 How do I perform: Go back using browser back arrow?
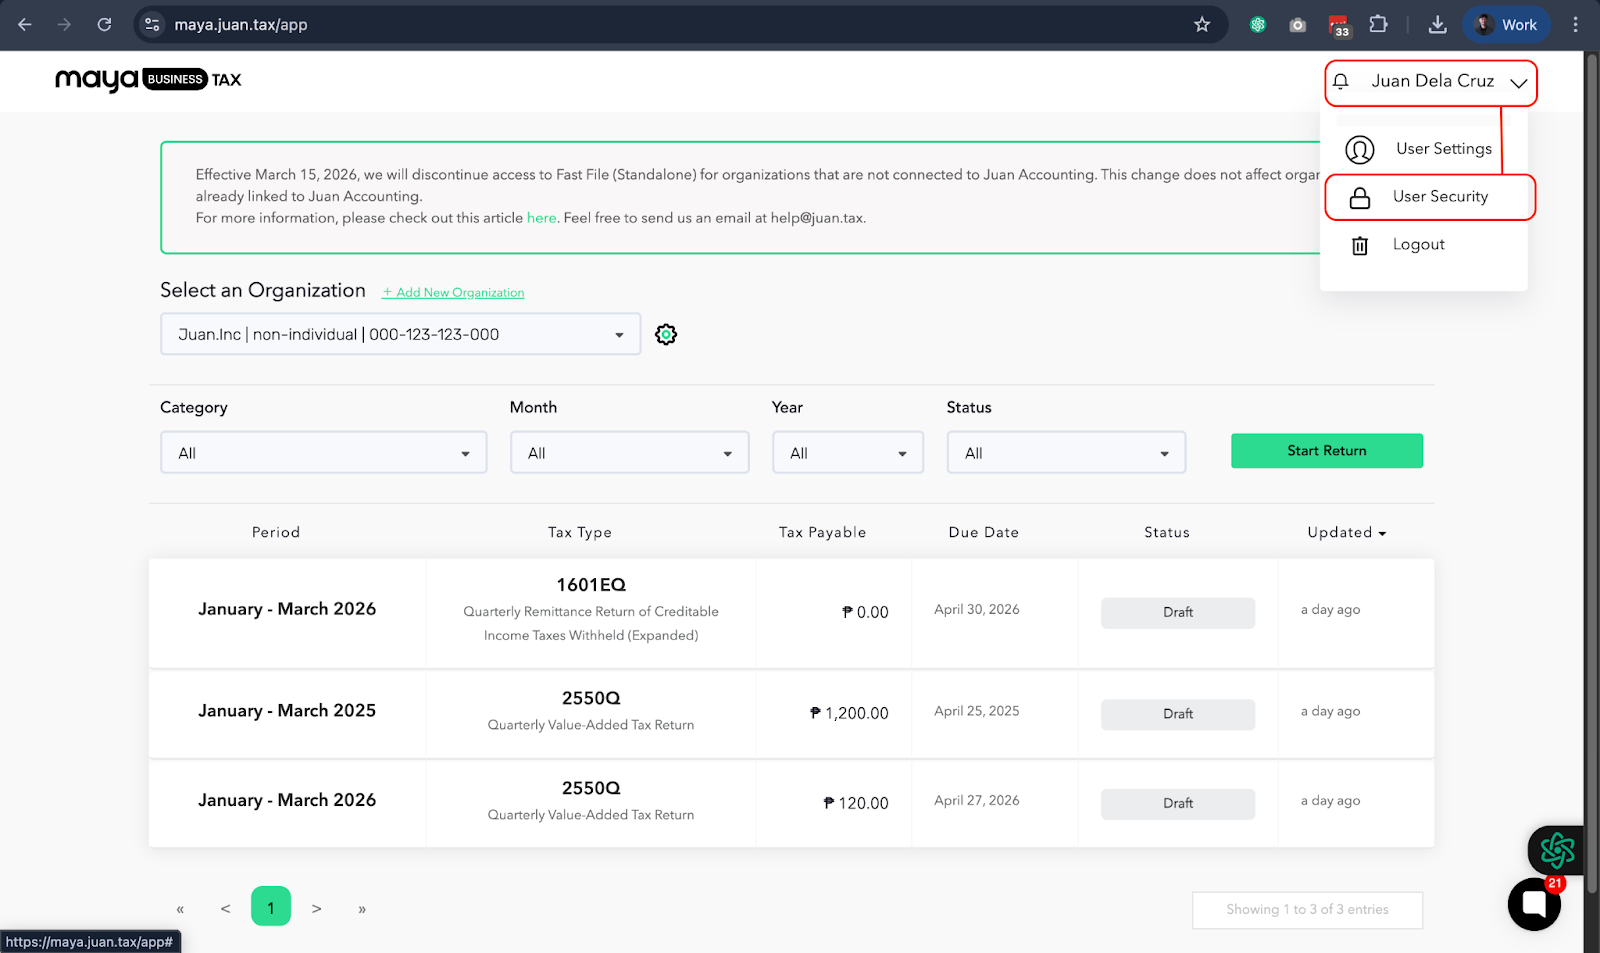(25, 25)
